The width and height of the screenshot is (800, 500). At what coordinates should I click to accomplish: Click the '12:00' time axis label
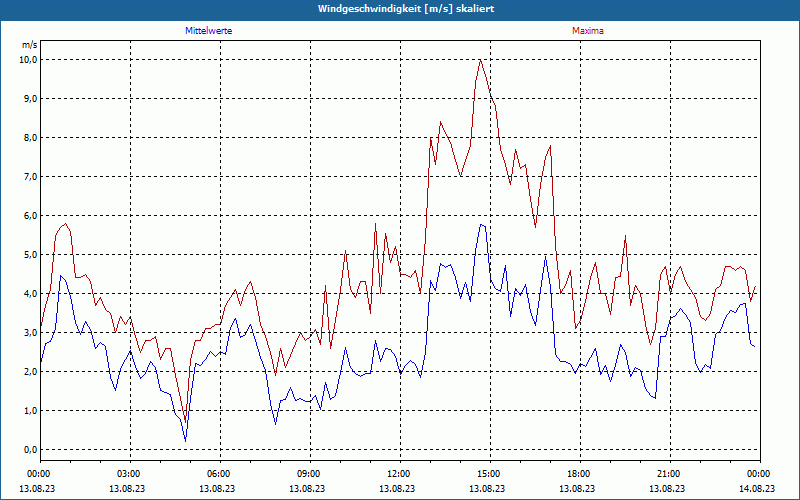point(398,474)
